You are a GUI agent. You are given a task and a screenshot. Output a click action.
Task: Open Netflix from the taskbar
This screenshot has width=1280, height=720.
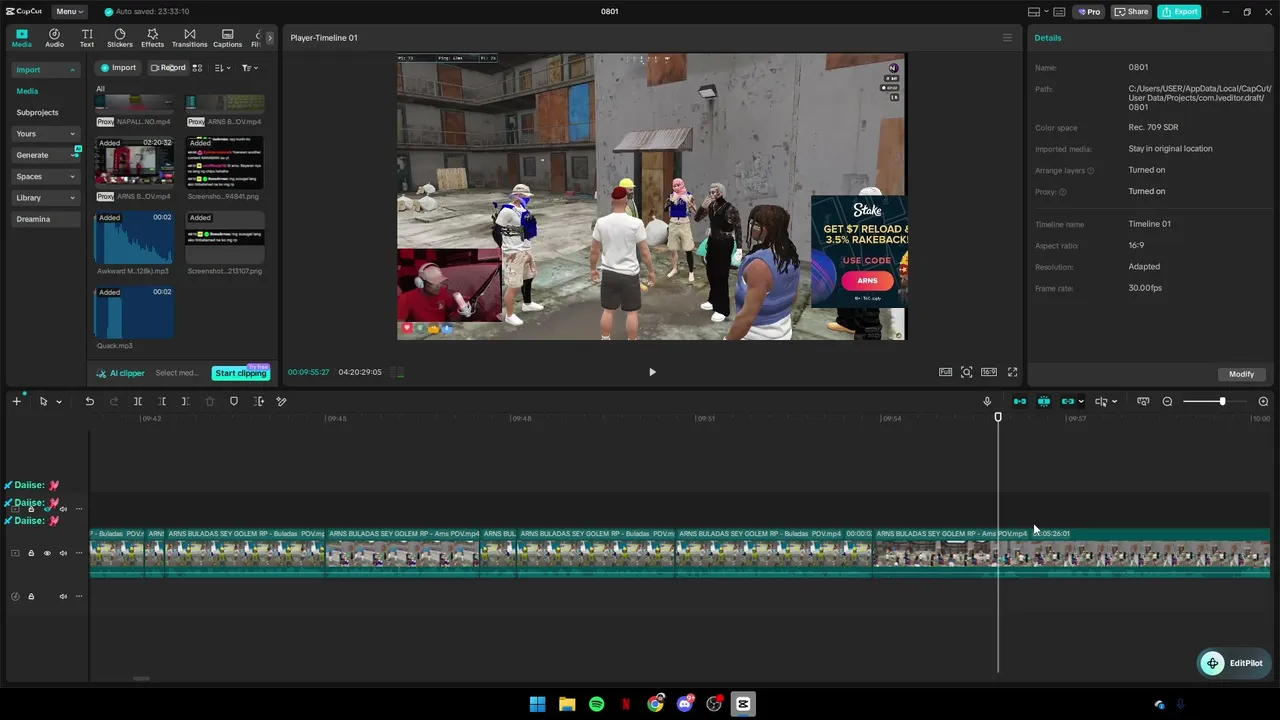coord(626,704)
